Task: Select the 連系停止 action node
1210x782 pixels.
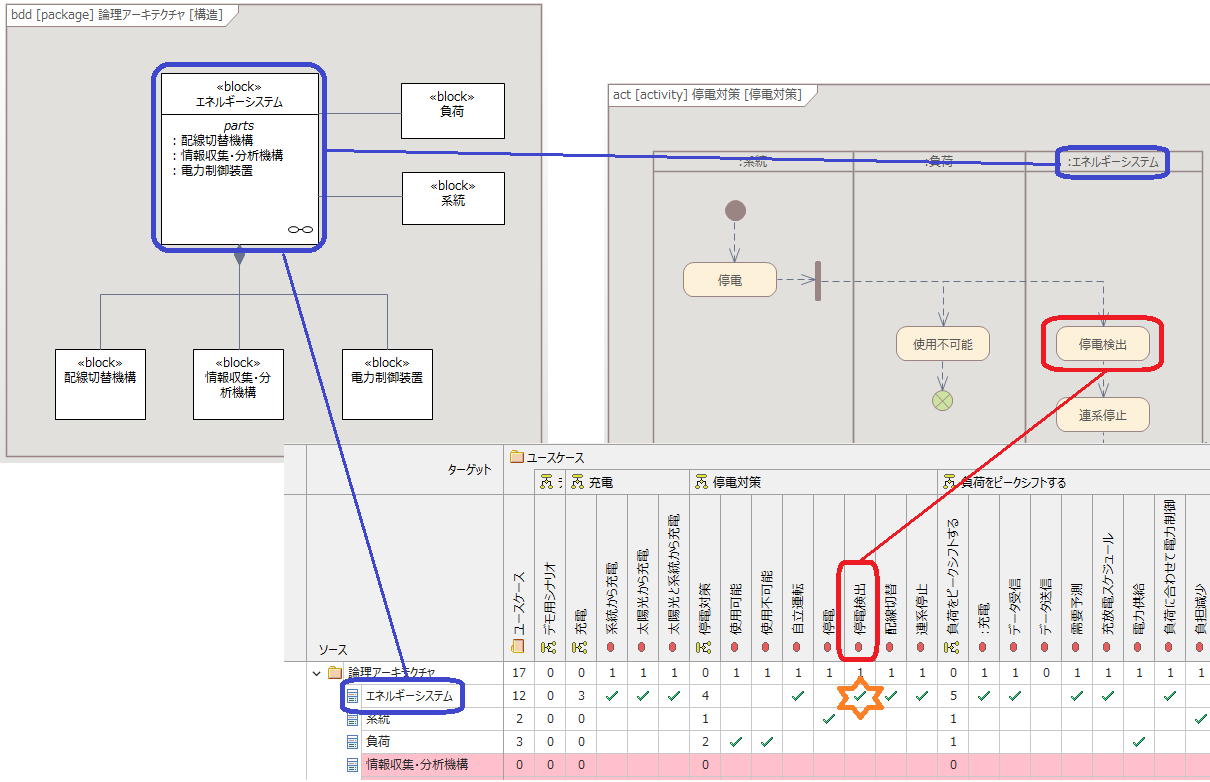Action: click(x=1103, y=414)
